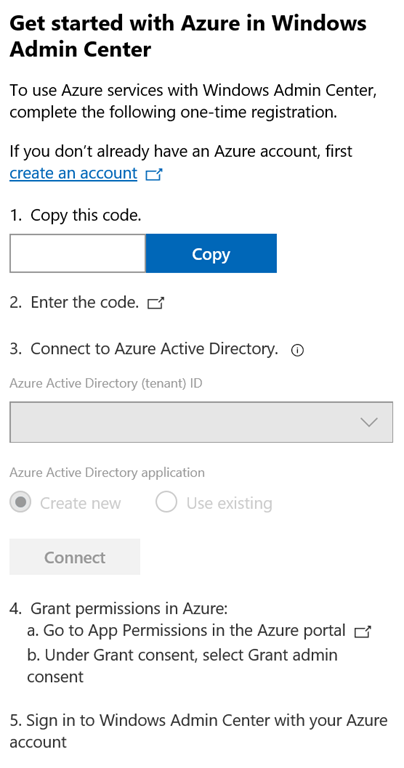Expand the tenant ID dropdown chevron
This screenshot has height=768, width=404.
(x=369, y=422)
